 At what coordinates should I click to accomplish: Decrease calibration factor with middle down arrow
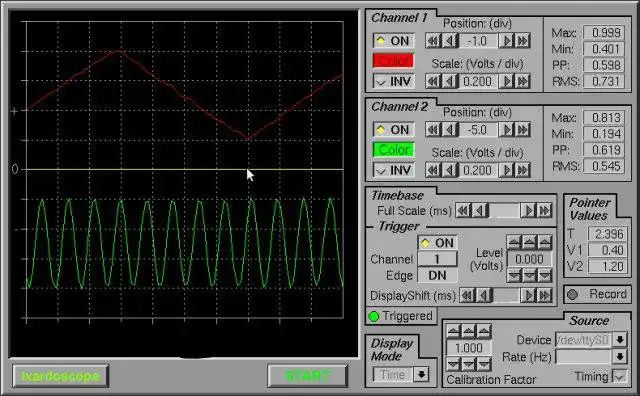(x=469, y=363)
